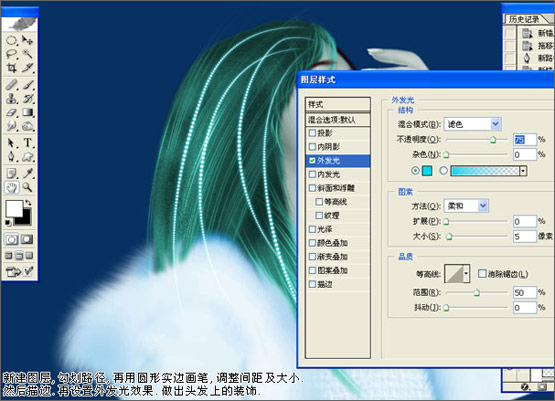Image resolution: width=555 pixels, height=401 pixels.
Task: Select the Gradient tool
Action: click(x=27, y=113)
